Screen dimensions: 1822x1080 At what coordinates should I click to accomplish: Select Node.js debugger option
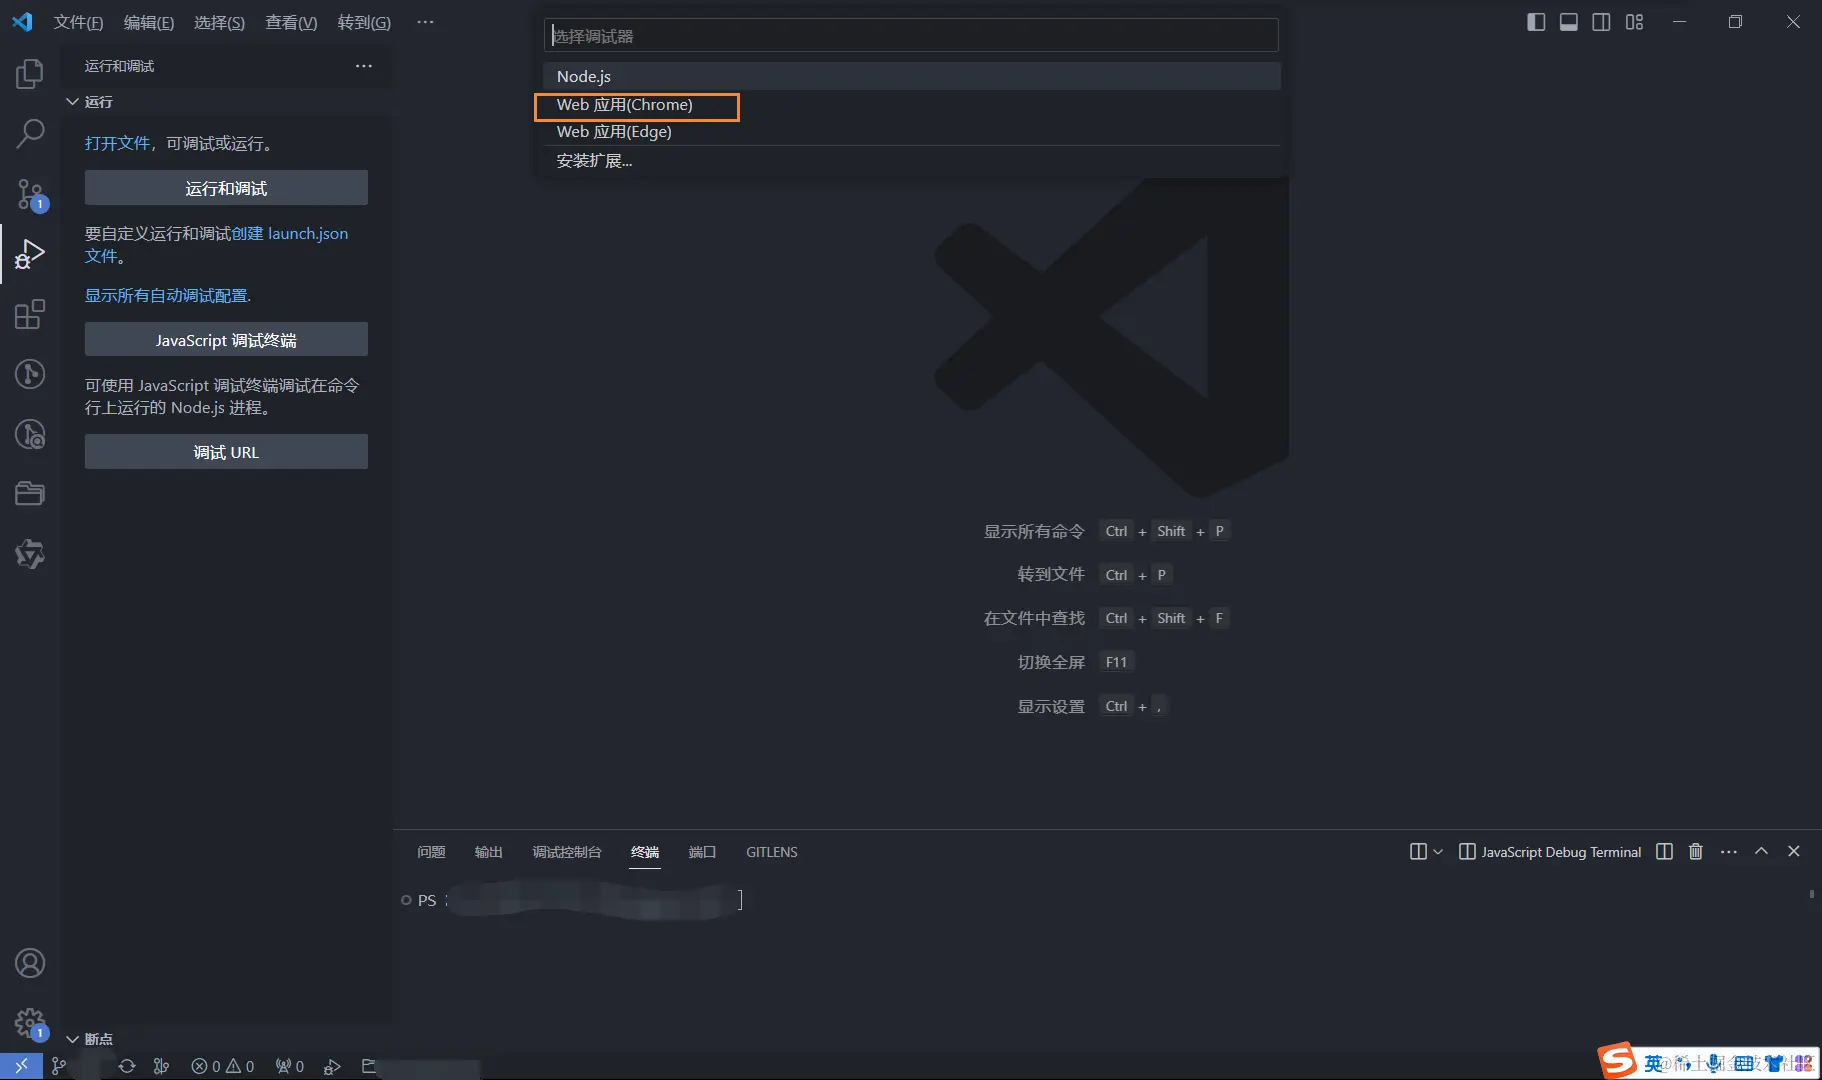911,76
